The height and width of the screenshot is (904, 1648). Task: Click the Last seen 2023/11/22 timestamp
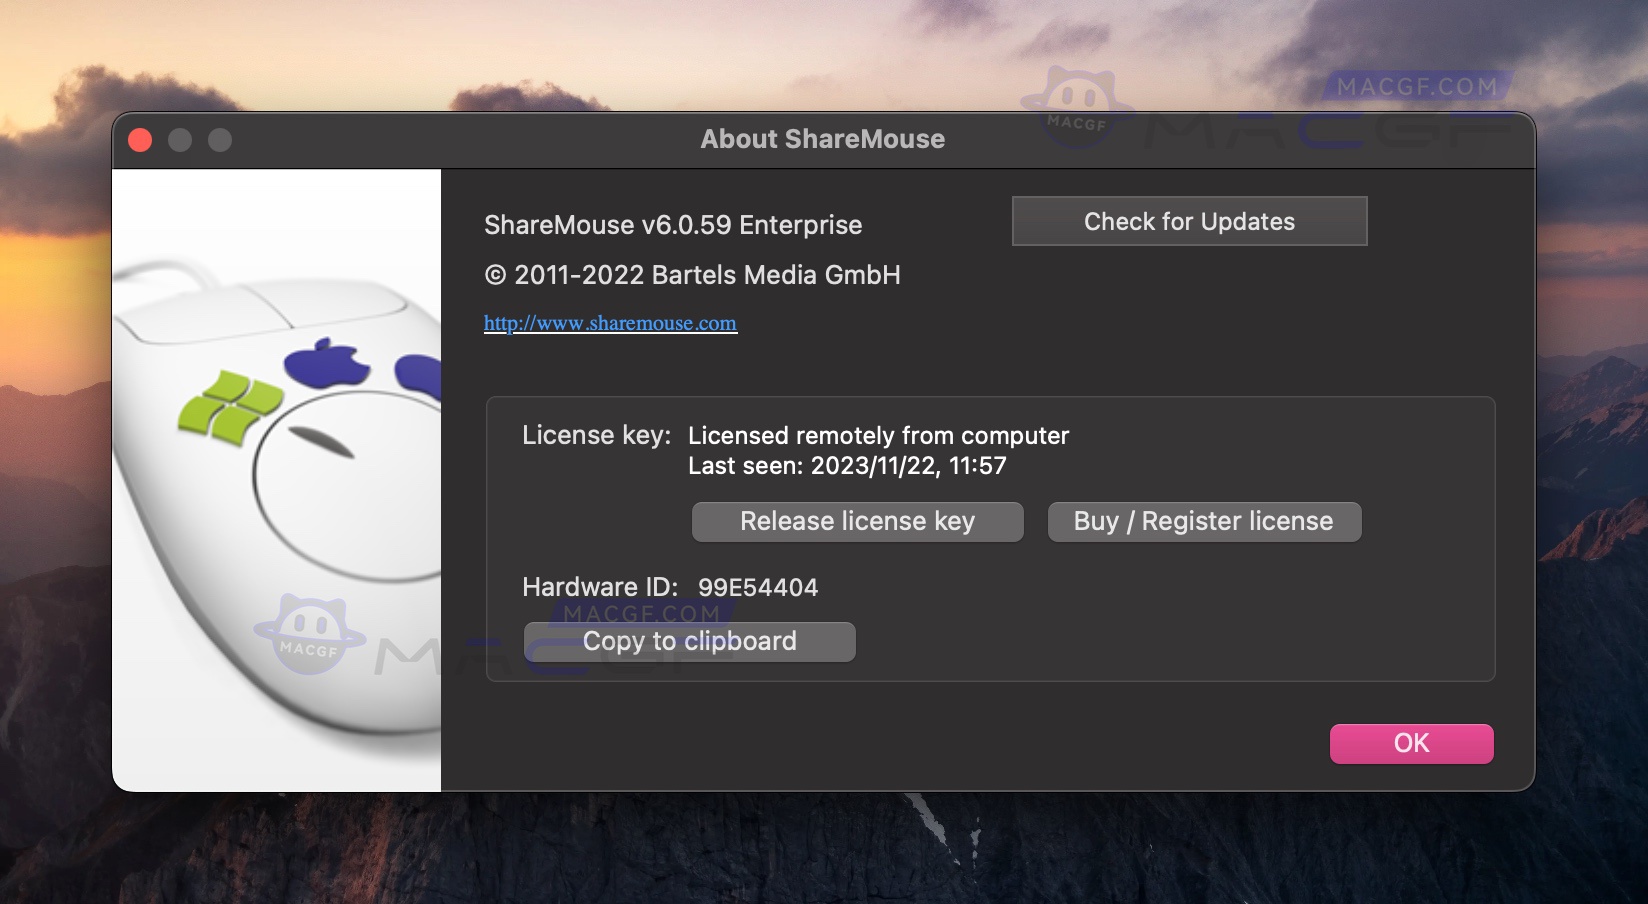(x=846, y=465)
